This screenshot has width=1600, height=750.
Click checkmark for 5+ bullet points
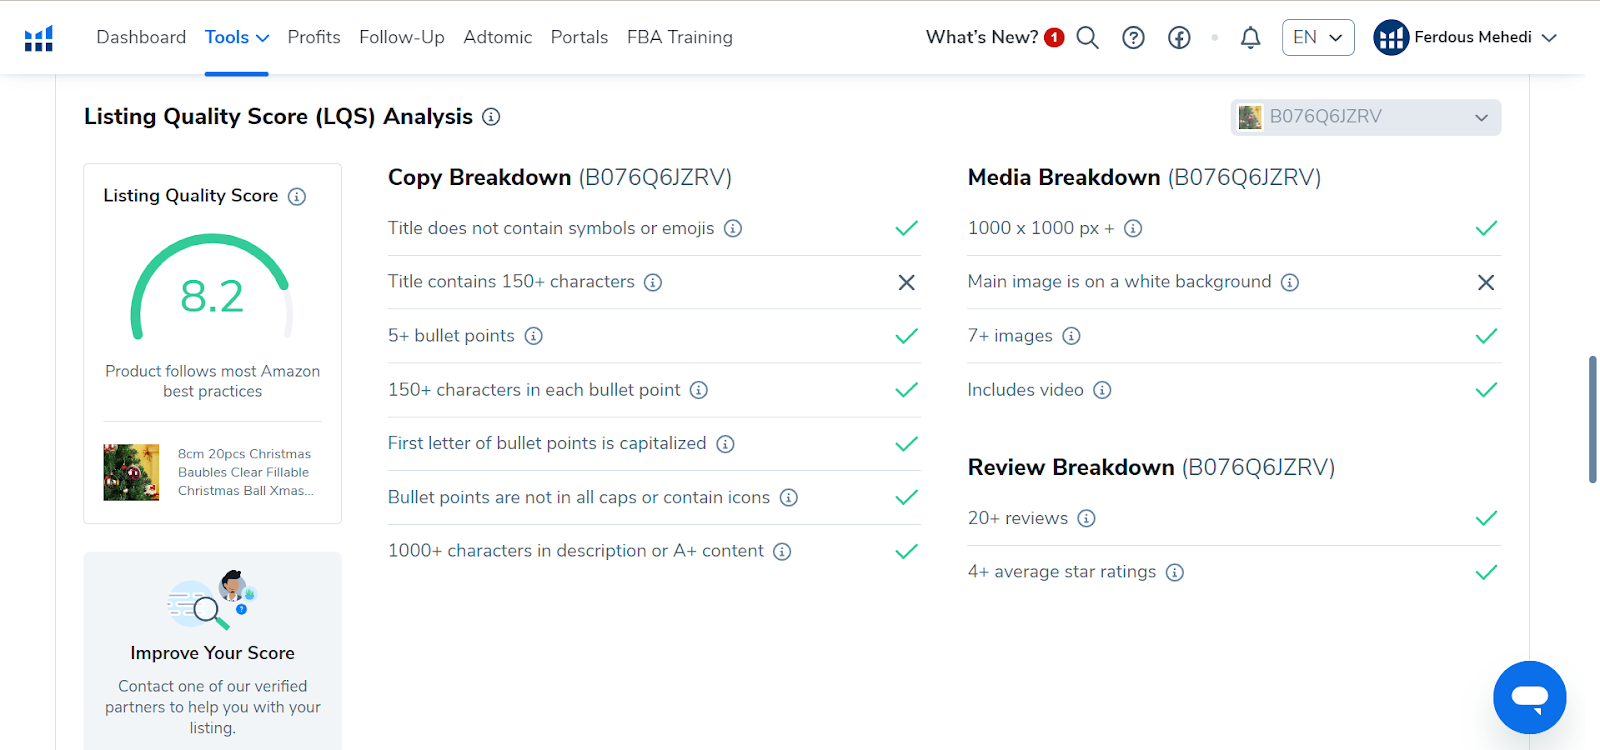[907, 336]
